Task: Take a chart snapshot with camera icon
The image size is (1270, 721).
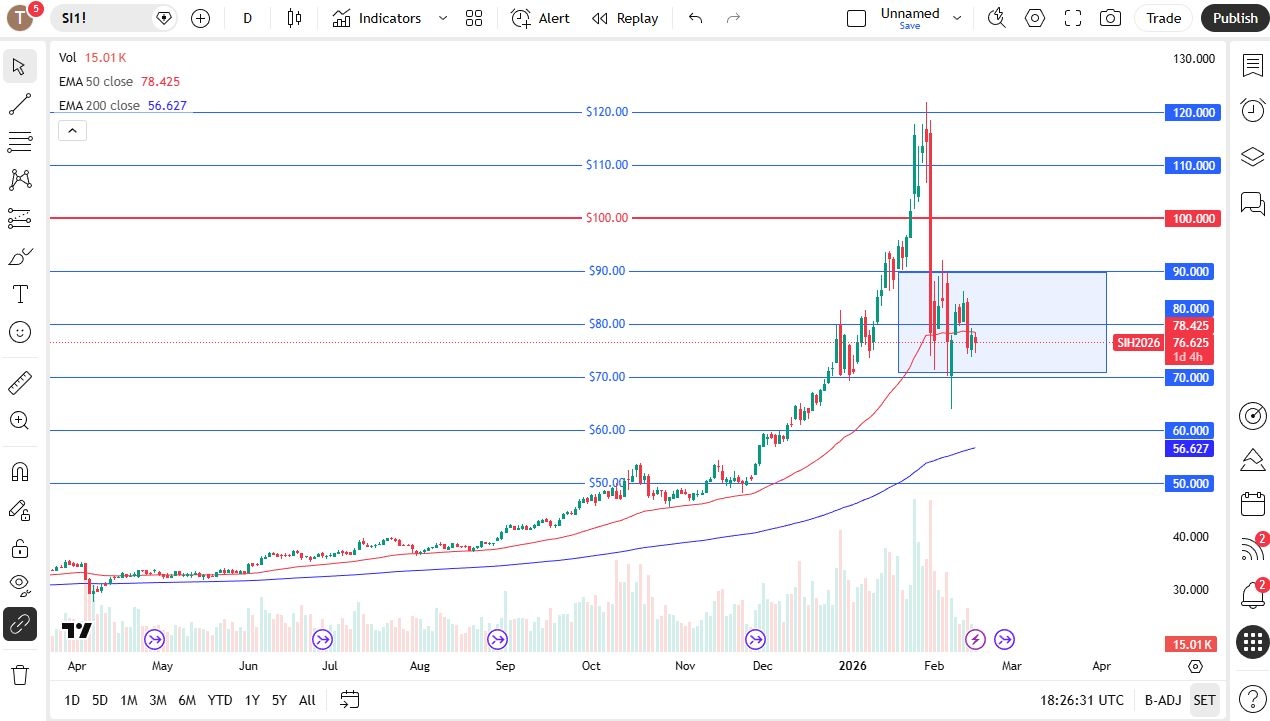Action: (x=1110, y=18)
